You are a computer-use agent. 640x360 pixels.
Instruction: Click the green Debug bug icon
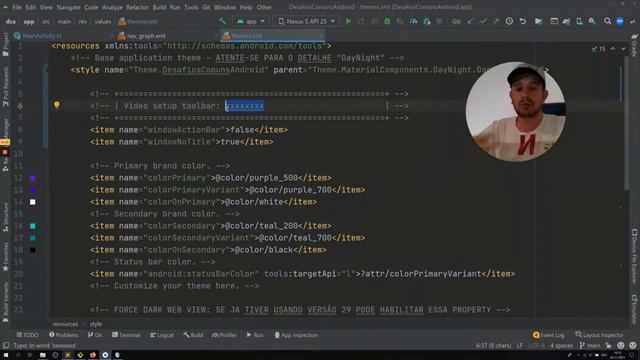point(387,21)
